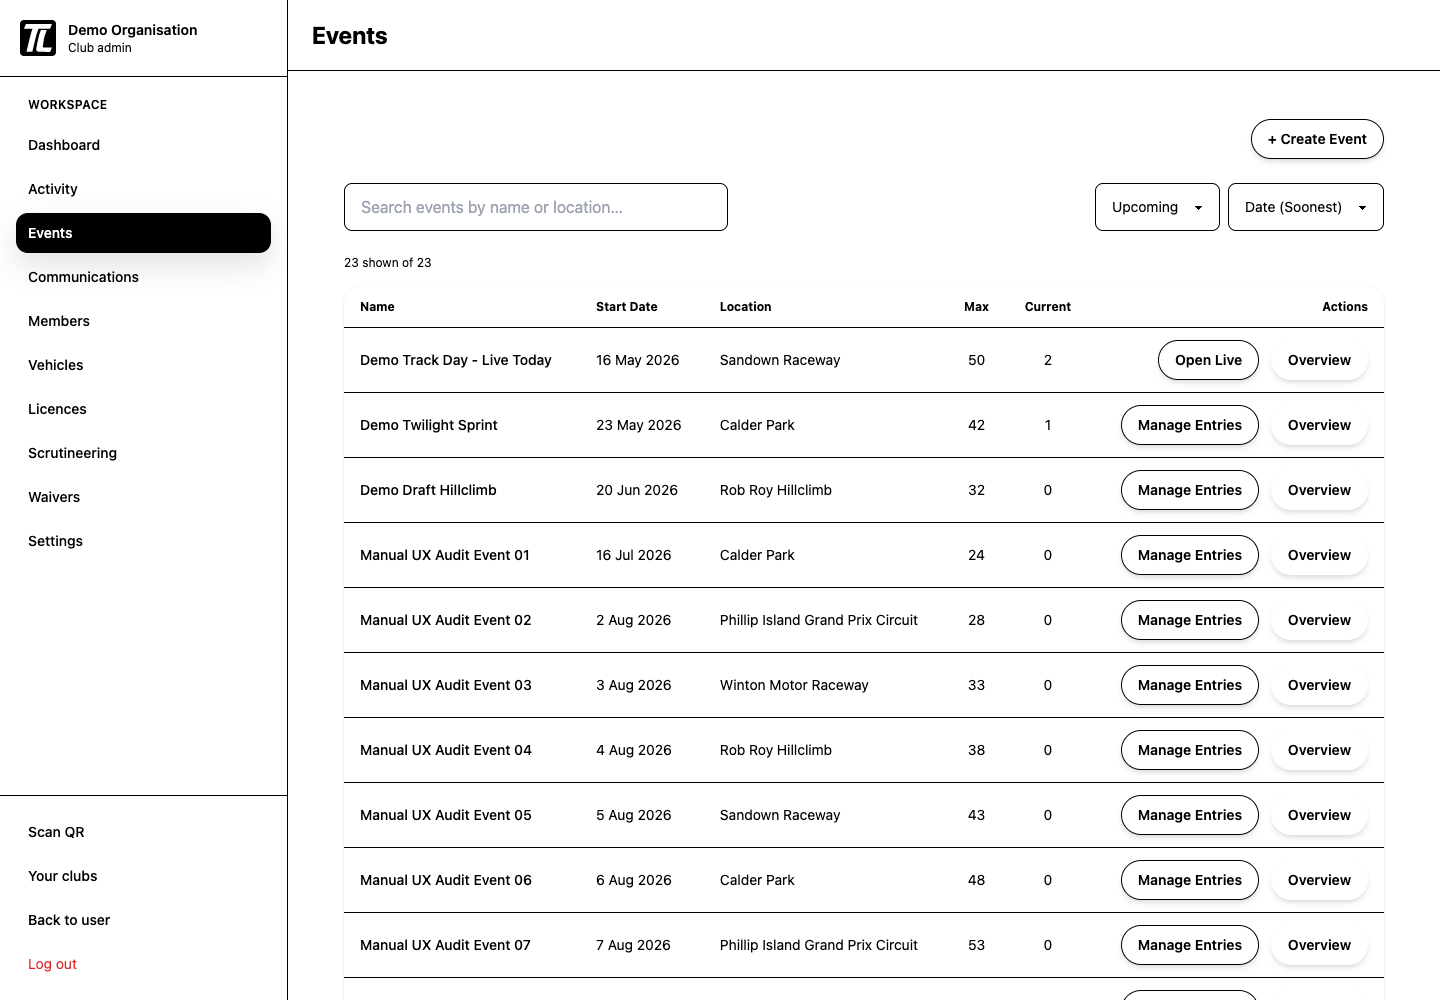This screenshot has height=1000, width=1440.
Task: Click event name Manual UX Audit Event 04
Action: pyautogui.click(x=446, y=750)
